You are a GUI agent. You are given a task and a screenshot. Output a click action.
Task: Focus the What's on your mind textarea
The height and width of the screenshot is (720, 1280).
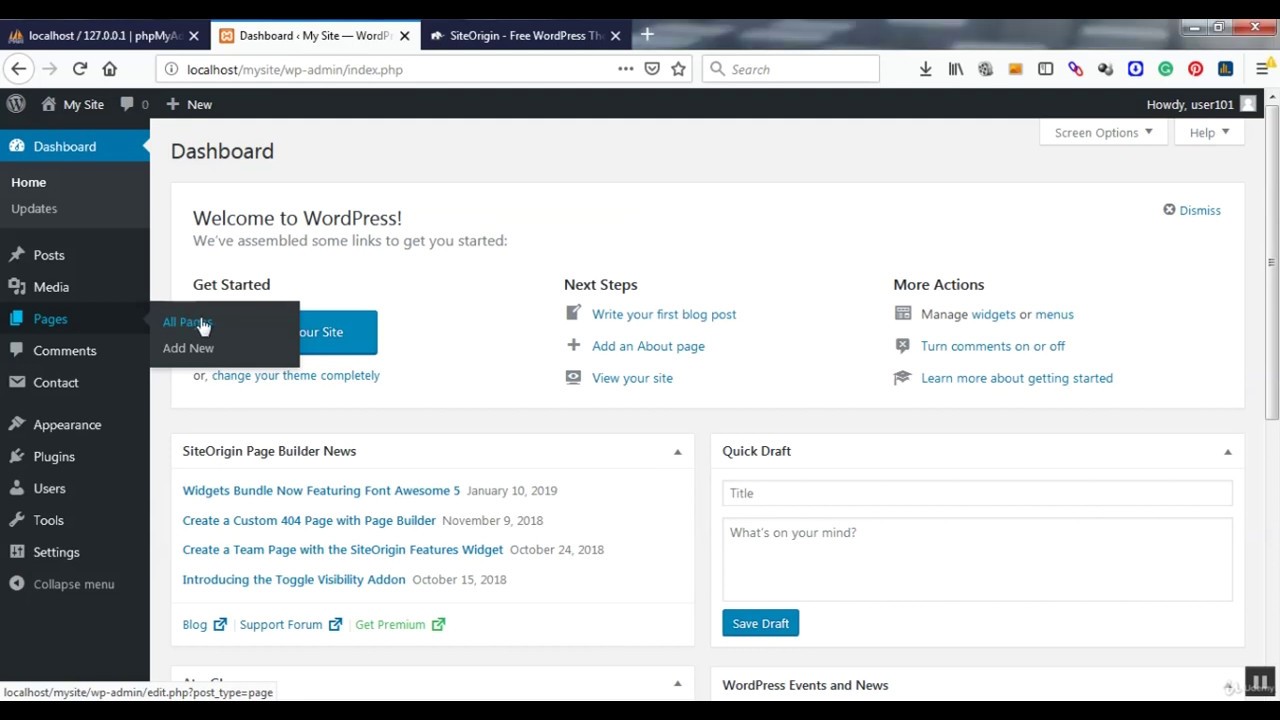[977, 558]
